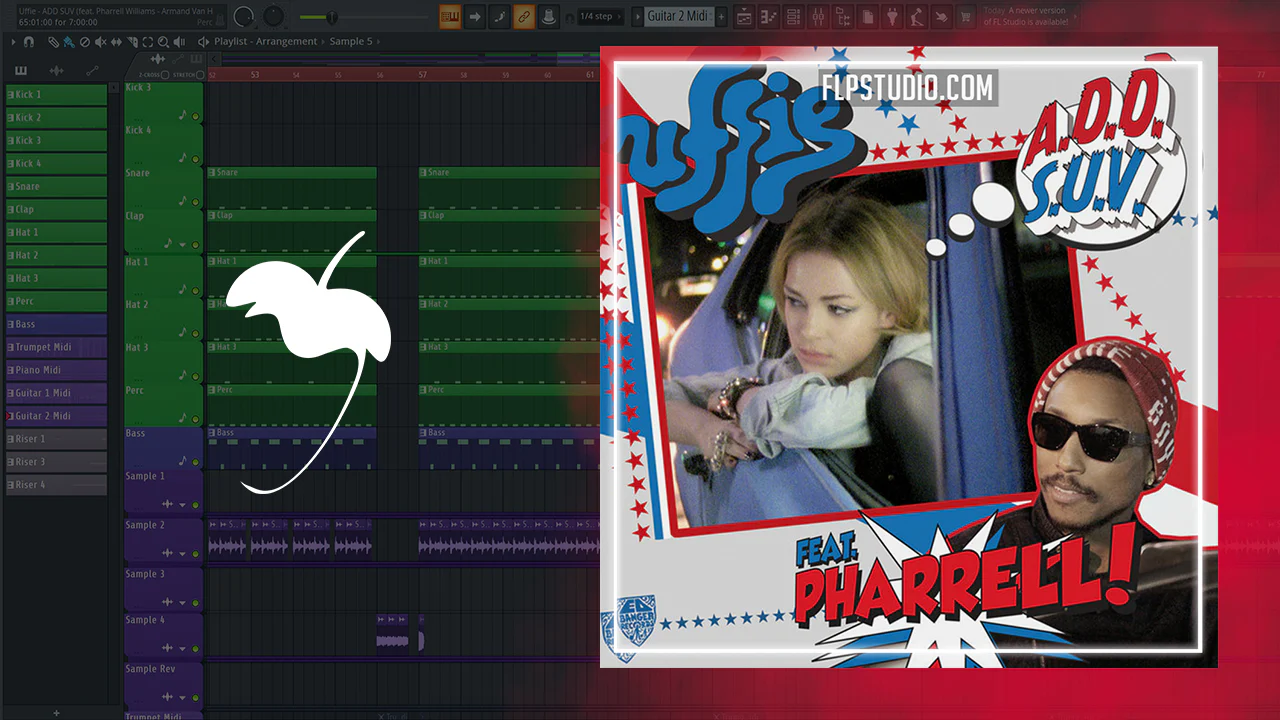
Task: Open the Browser view icon
Action: 842,16
